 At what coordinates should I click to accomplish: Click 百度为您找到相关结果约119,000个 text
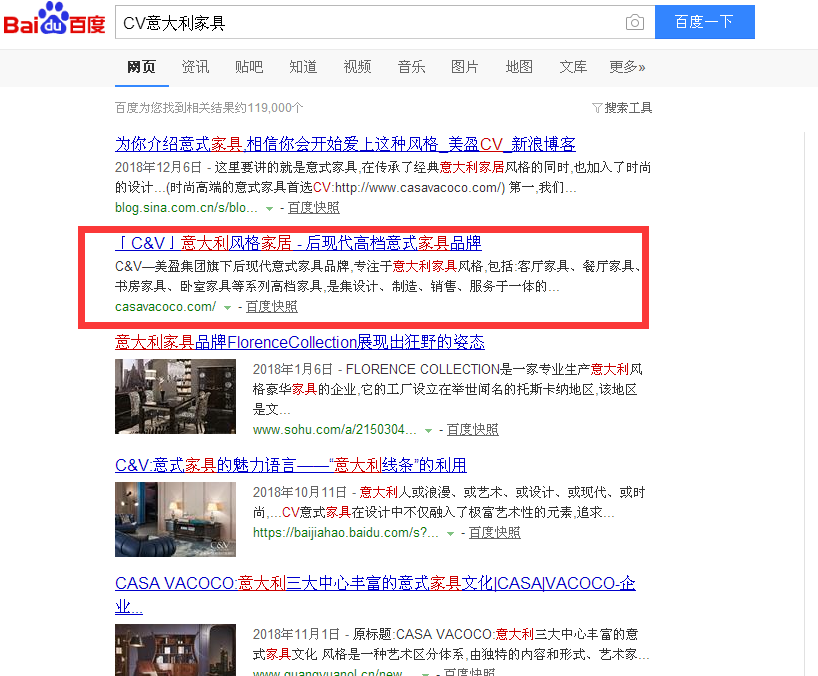pyautogui.click(x=209, y=108)
